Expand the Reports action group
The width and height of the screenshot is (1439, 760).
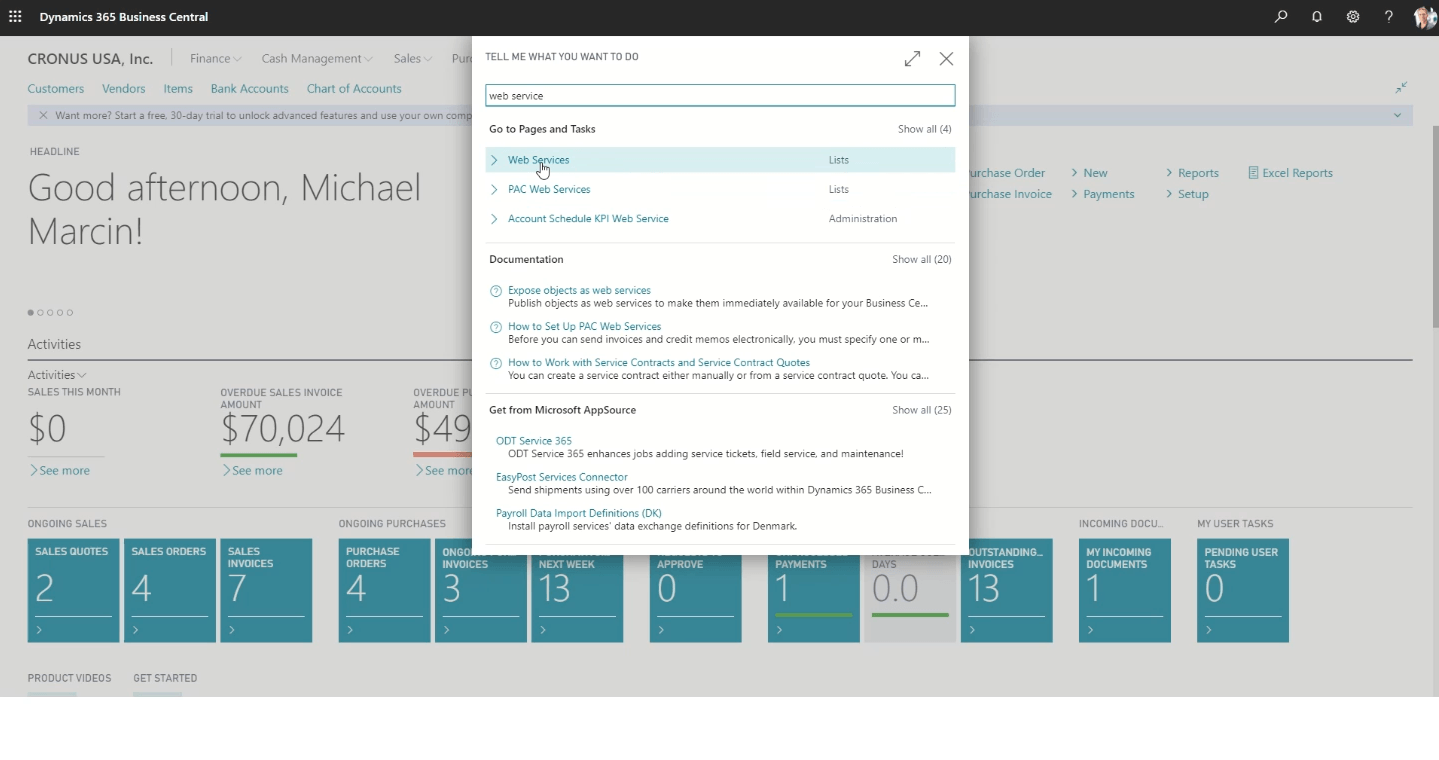click(x=1193, y=173)
